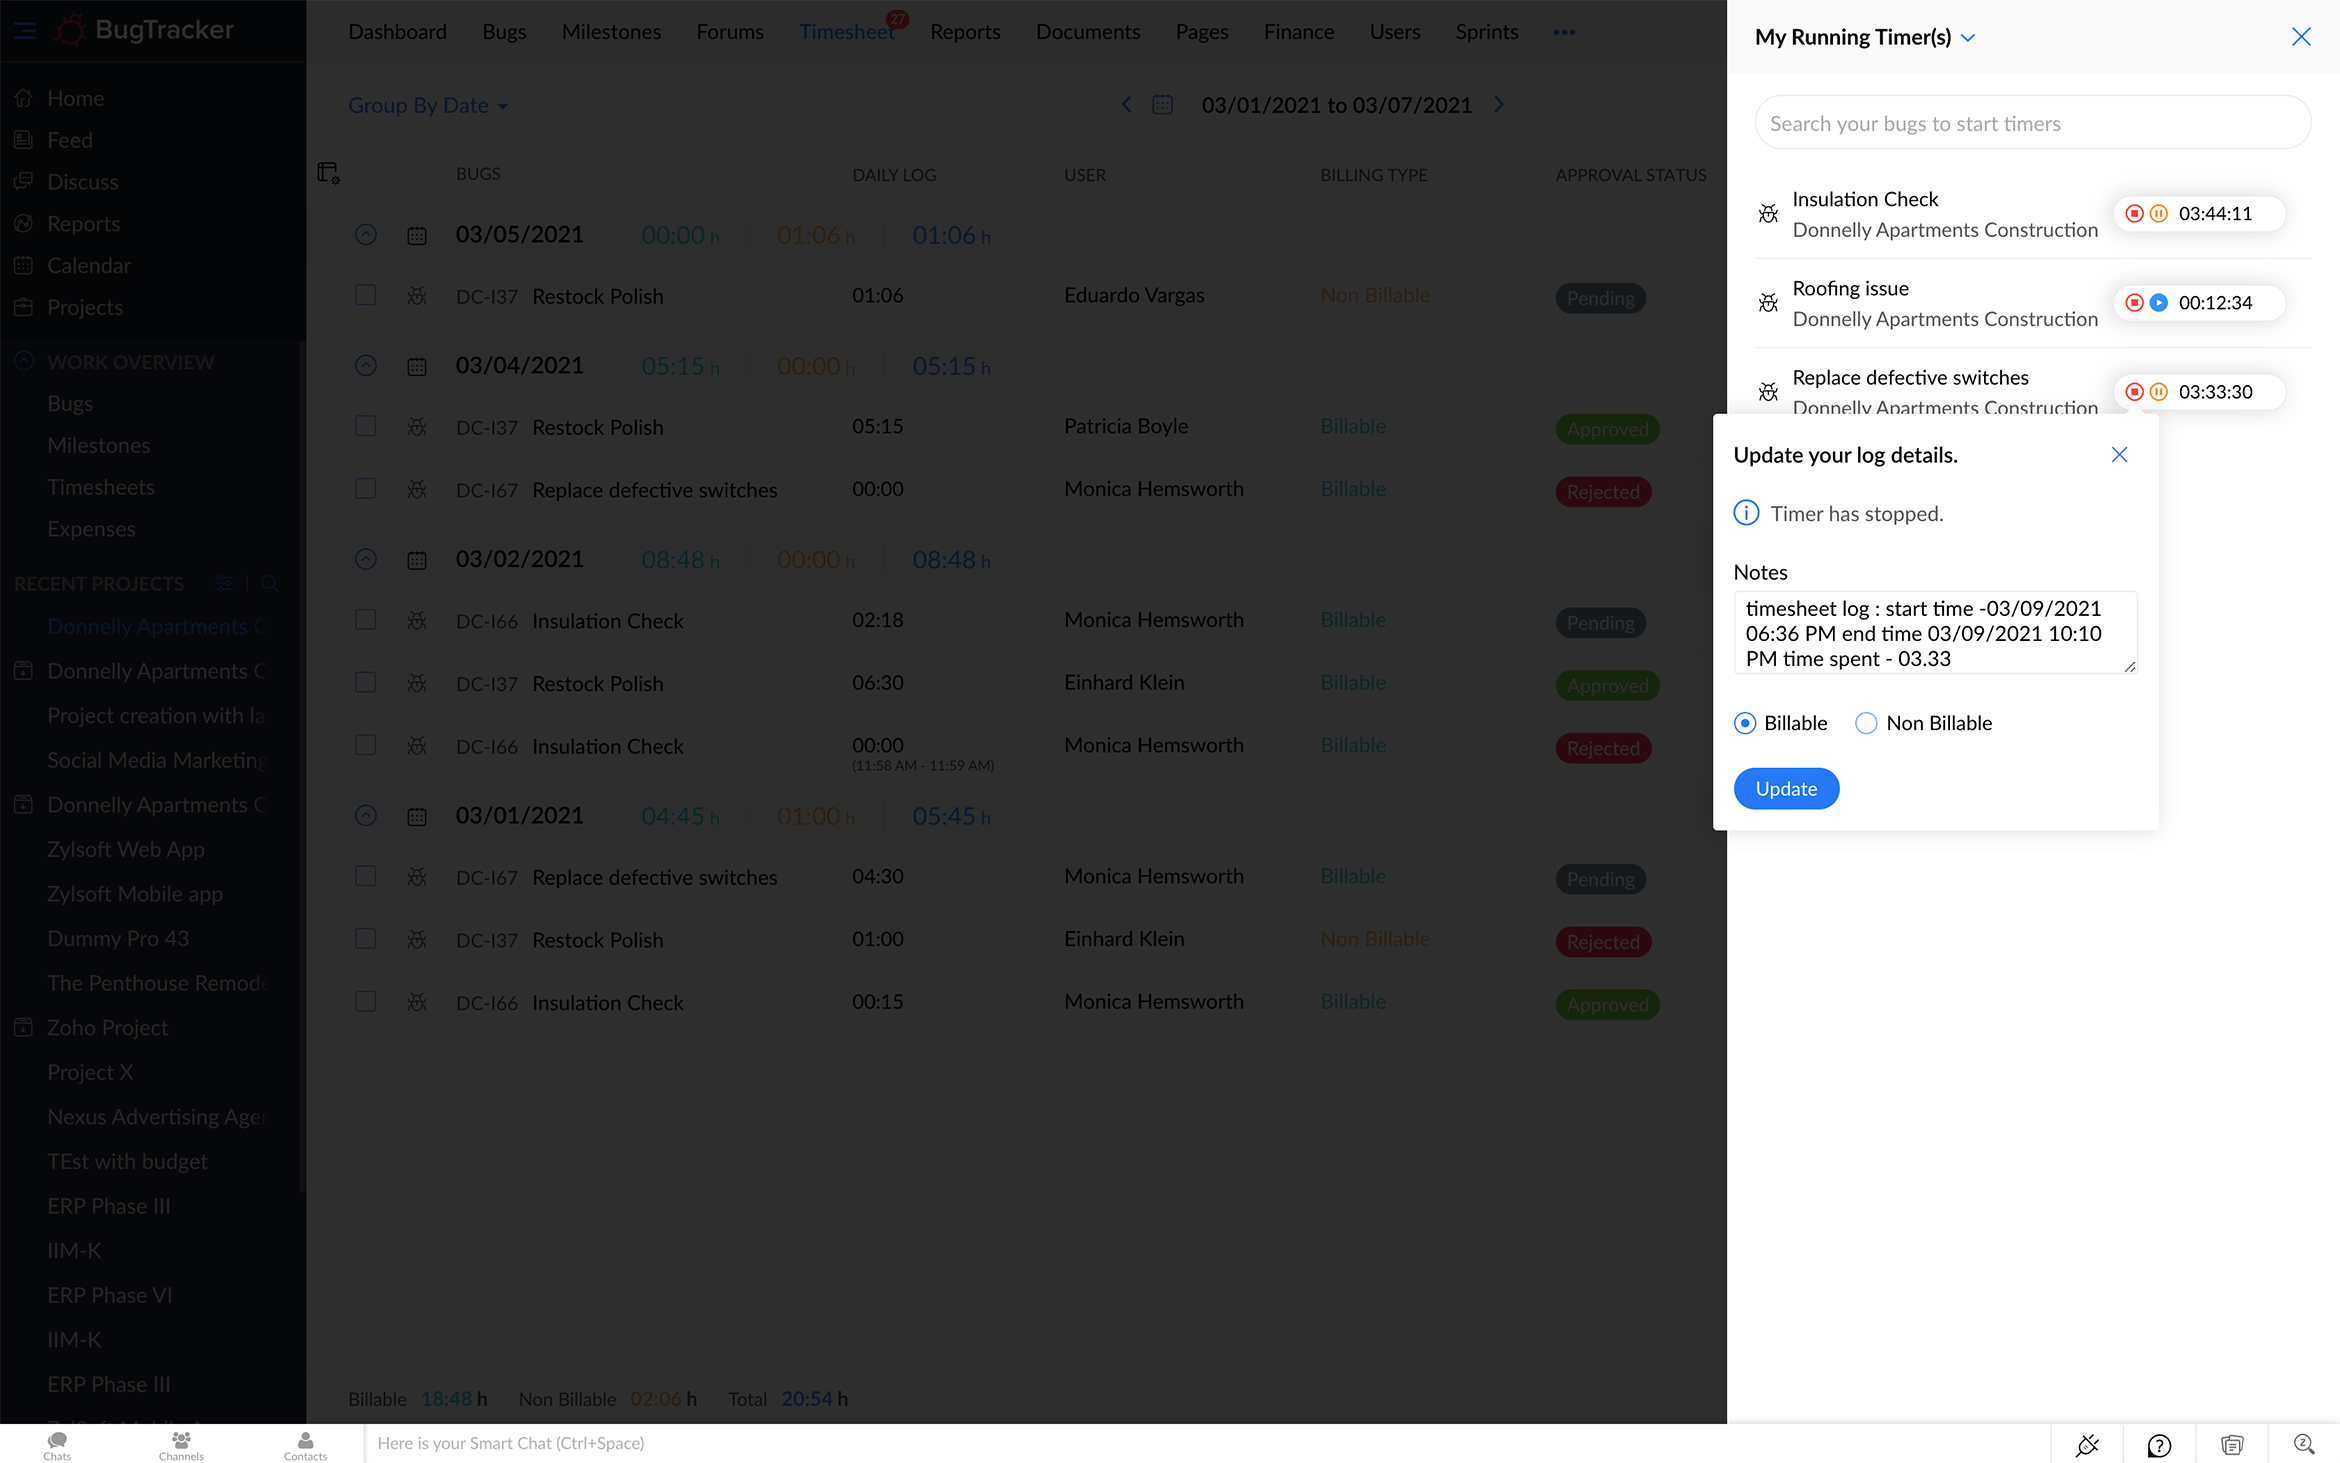Open Contacts in bottom bar
2340x1463 pixels.
[305, 1445]
